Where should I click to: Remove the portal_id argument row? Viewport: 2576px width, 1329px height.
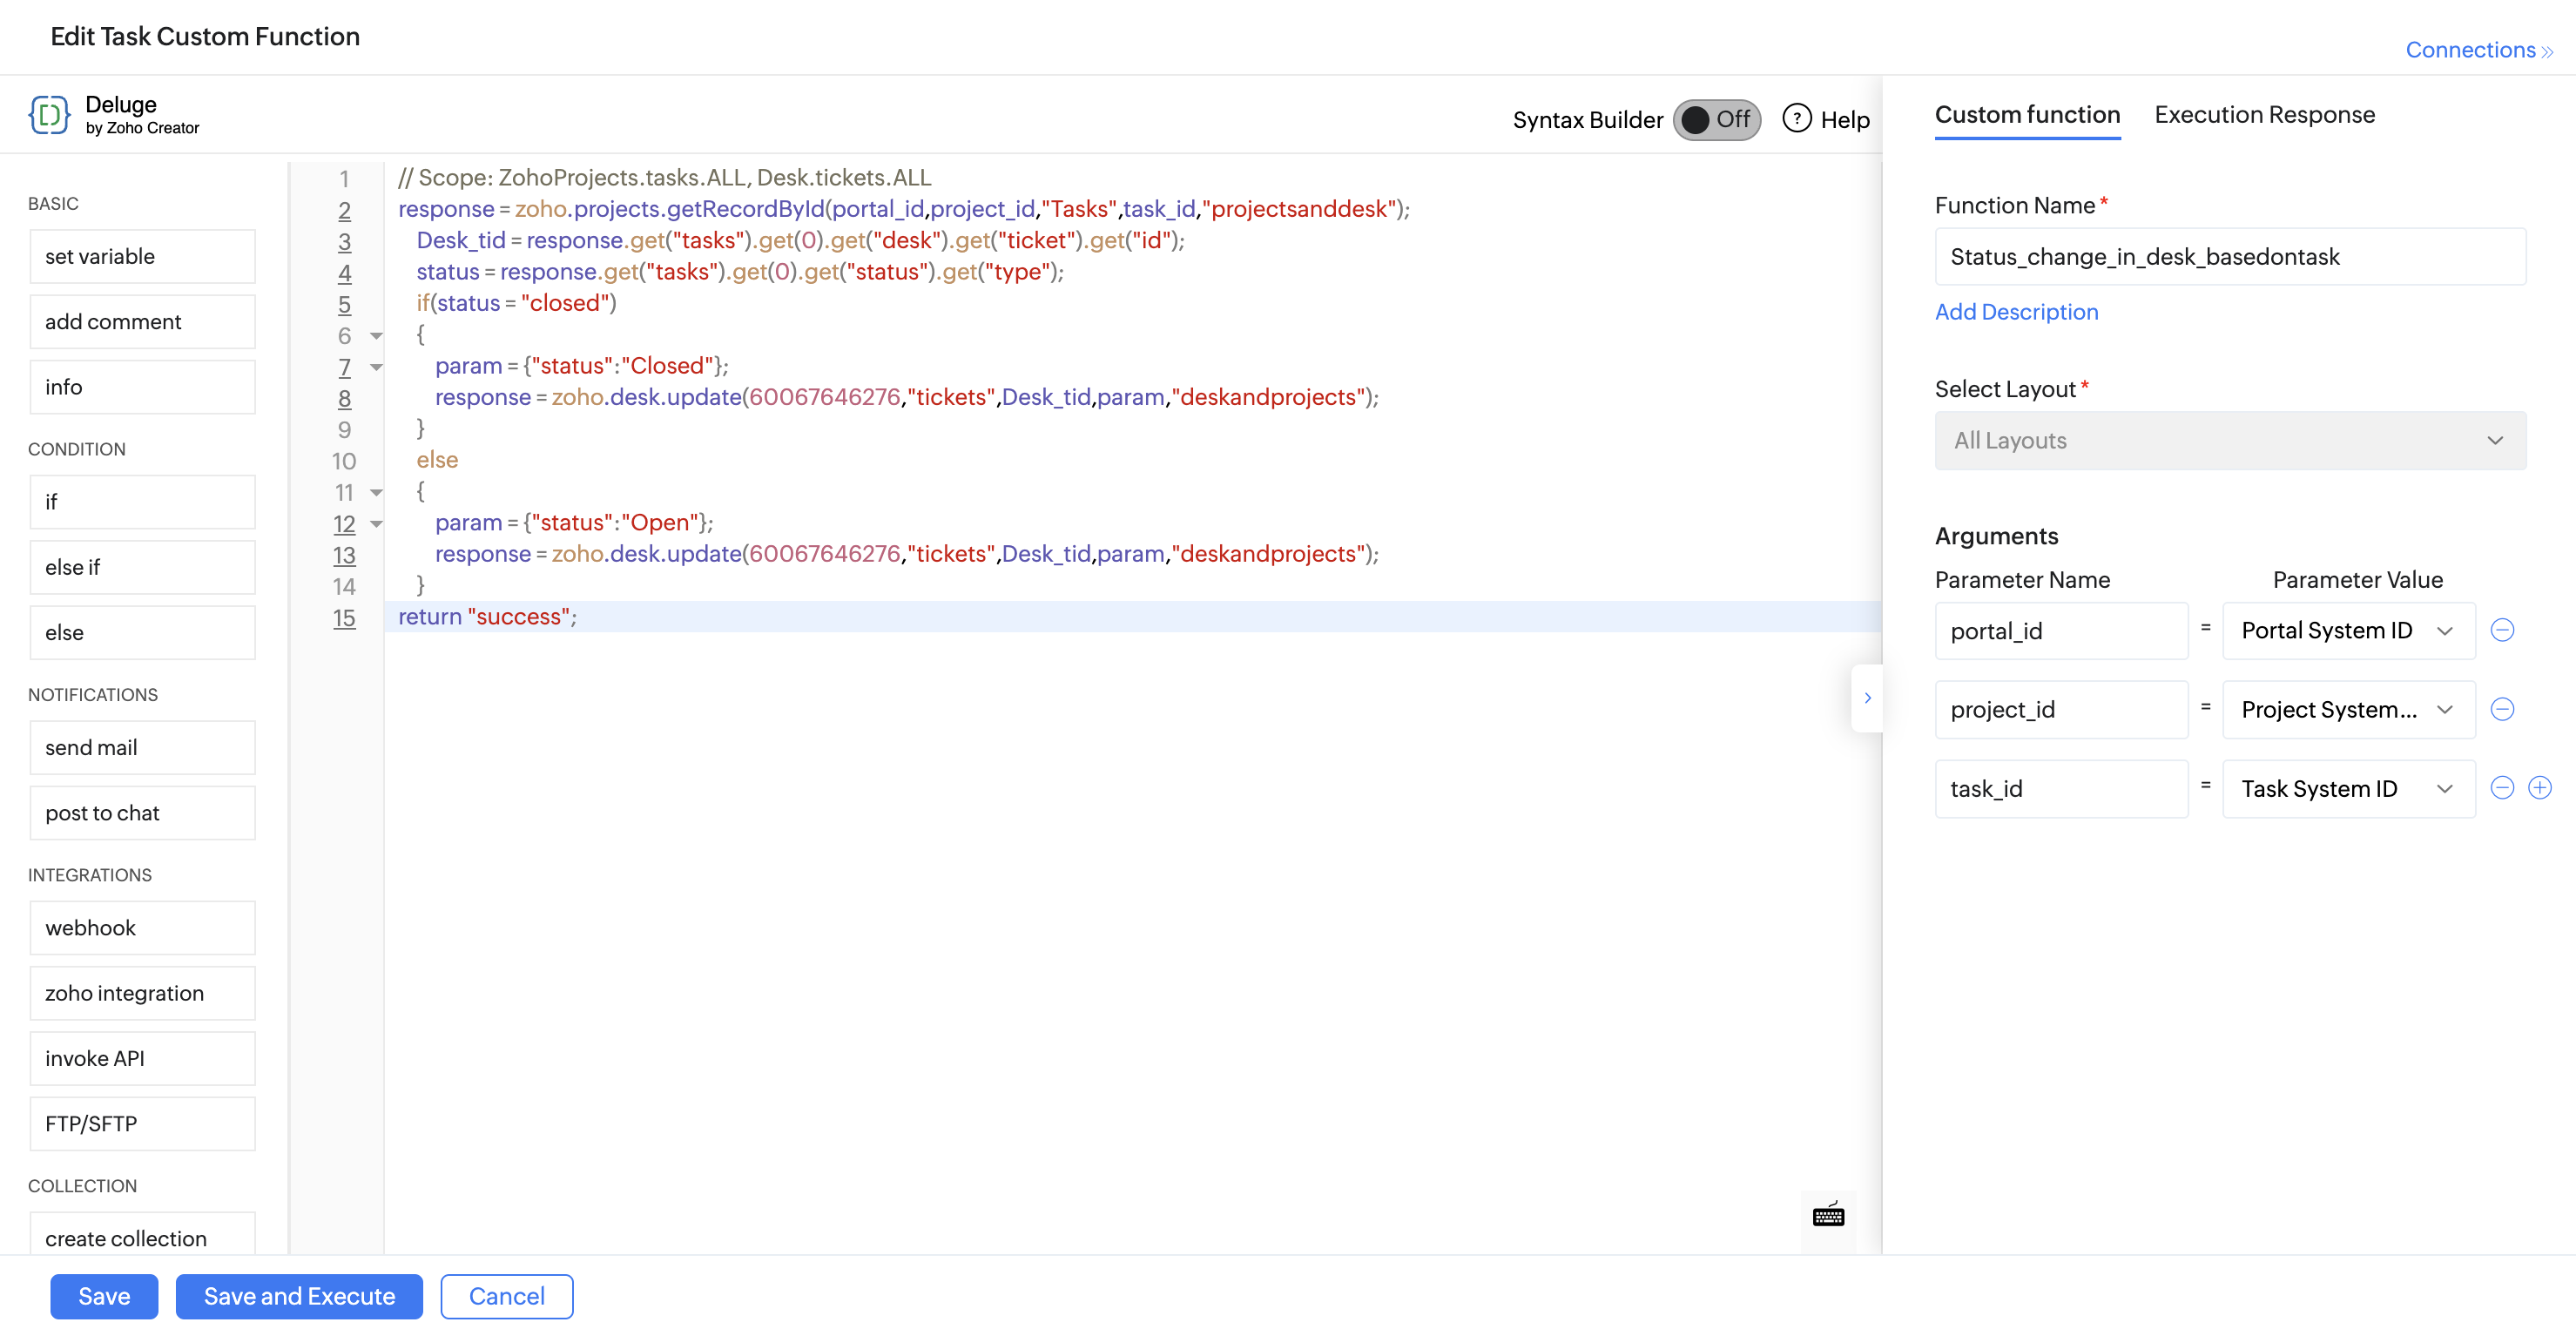(x=2502, y=630)
